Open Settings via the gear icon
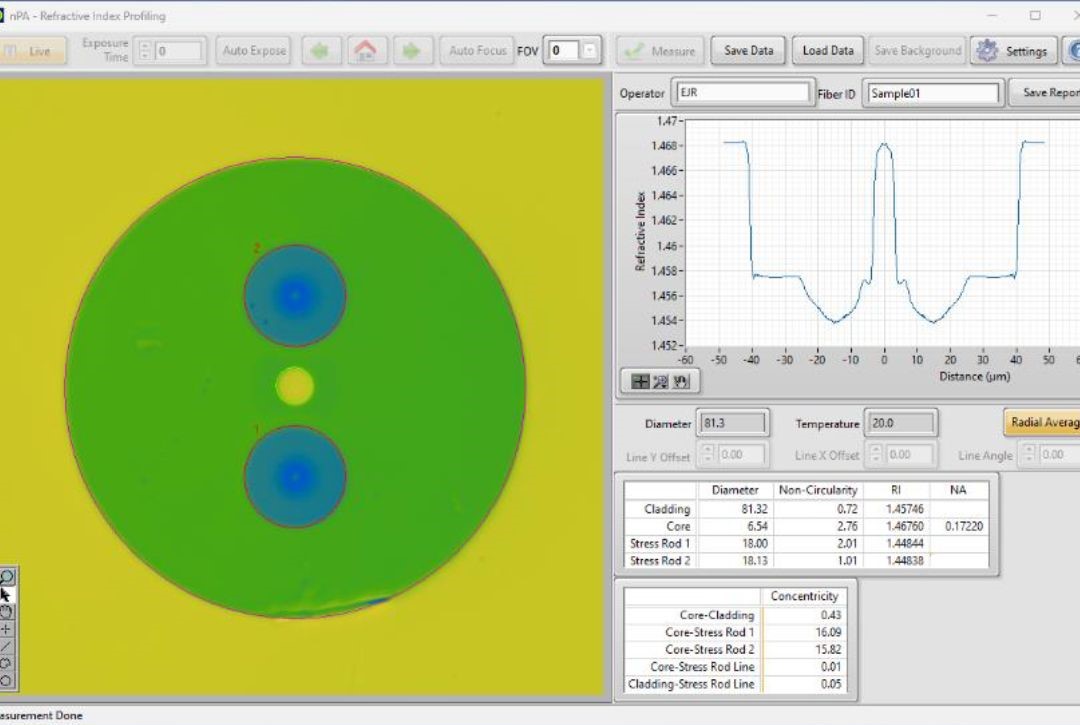This screenshot has width=1080, height=725. (985, 50)
